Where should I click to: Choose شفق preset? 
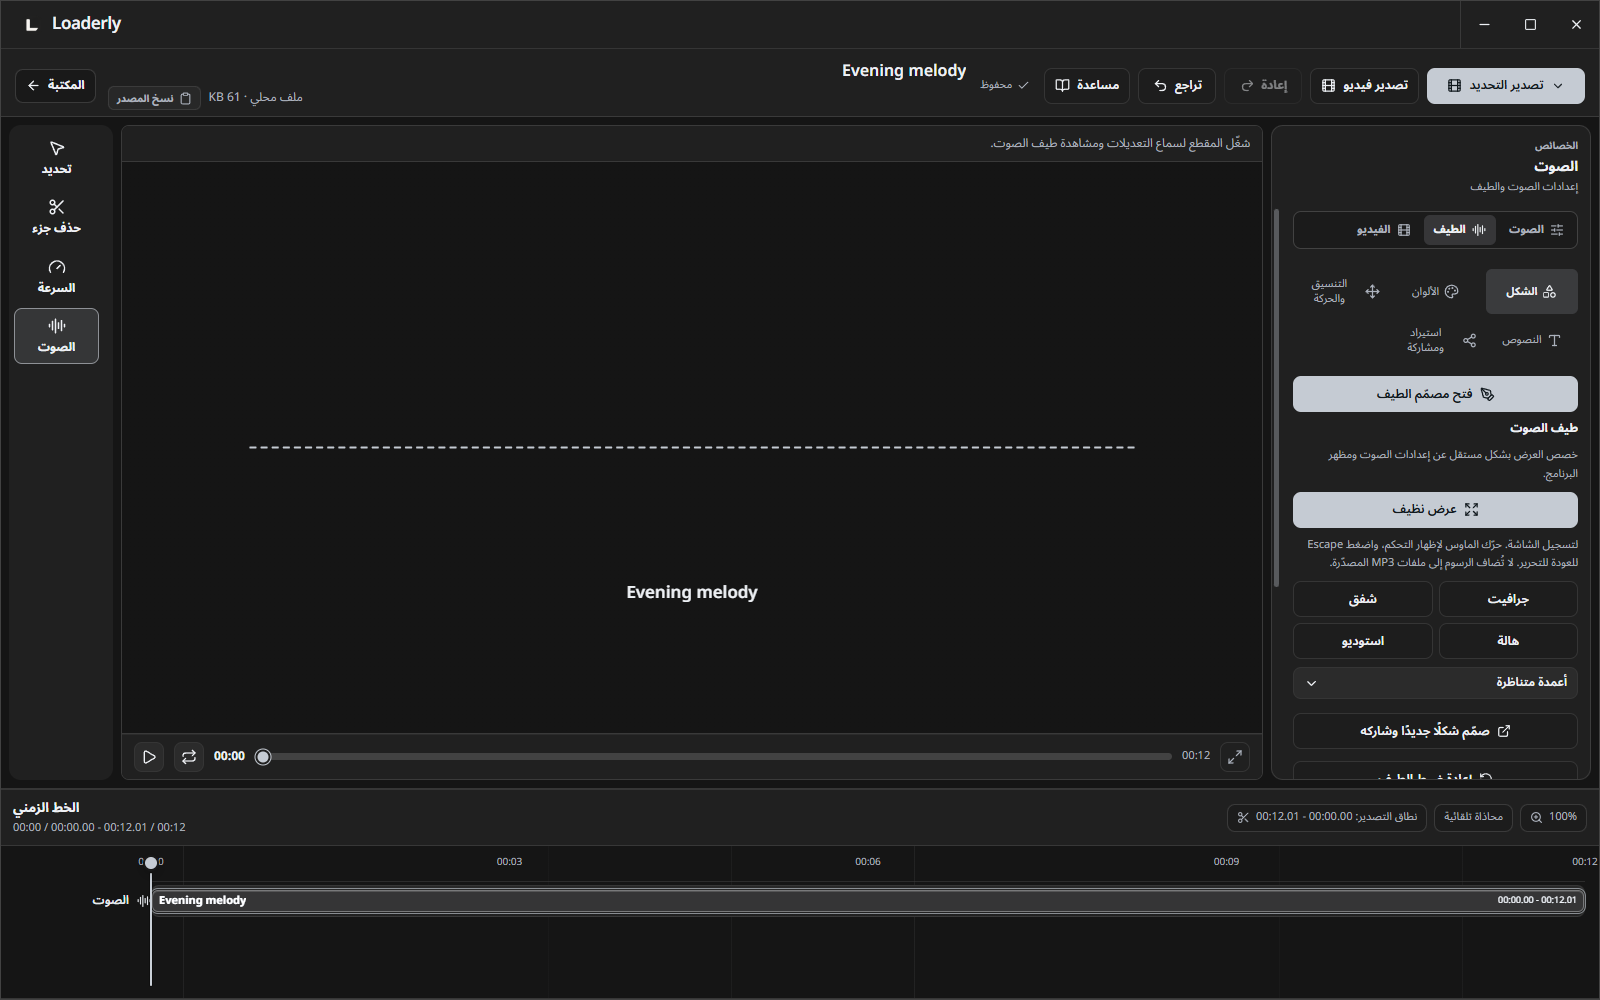click(x=1362, y=599)
